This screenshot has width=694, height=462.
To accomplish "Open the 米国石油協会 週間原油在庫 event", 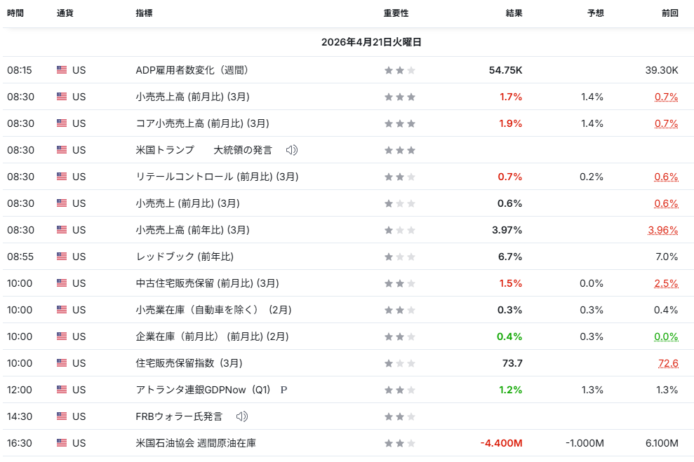I will (194, 442).
